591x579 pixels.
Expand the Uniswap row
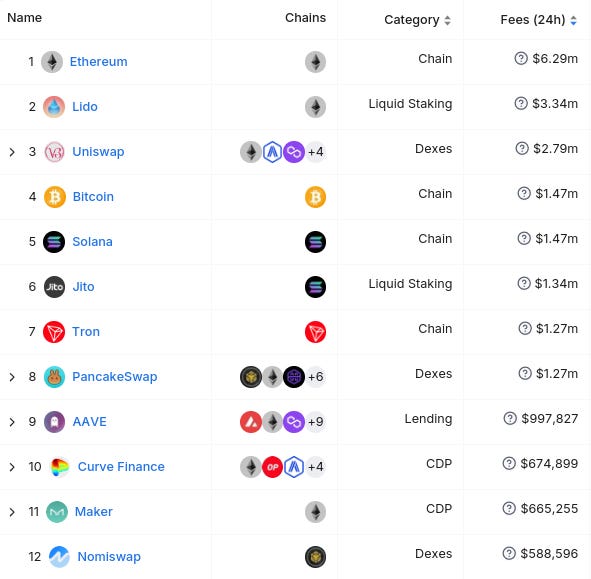pos(12,152)
